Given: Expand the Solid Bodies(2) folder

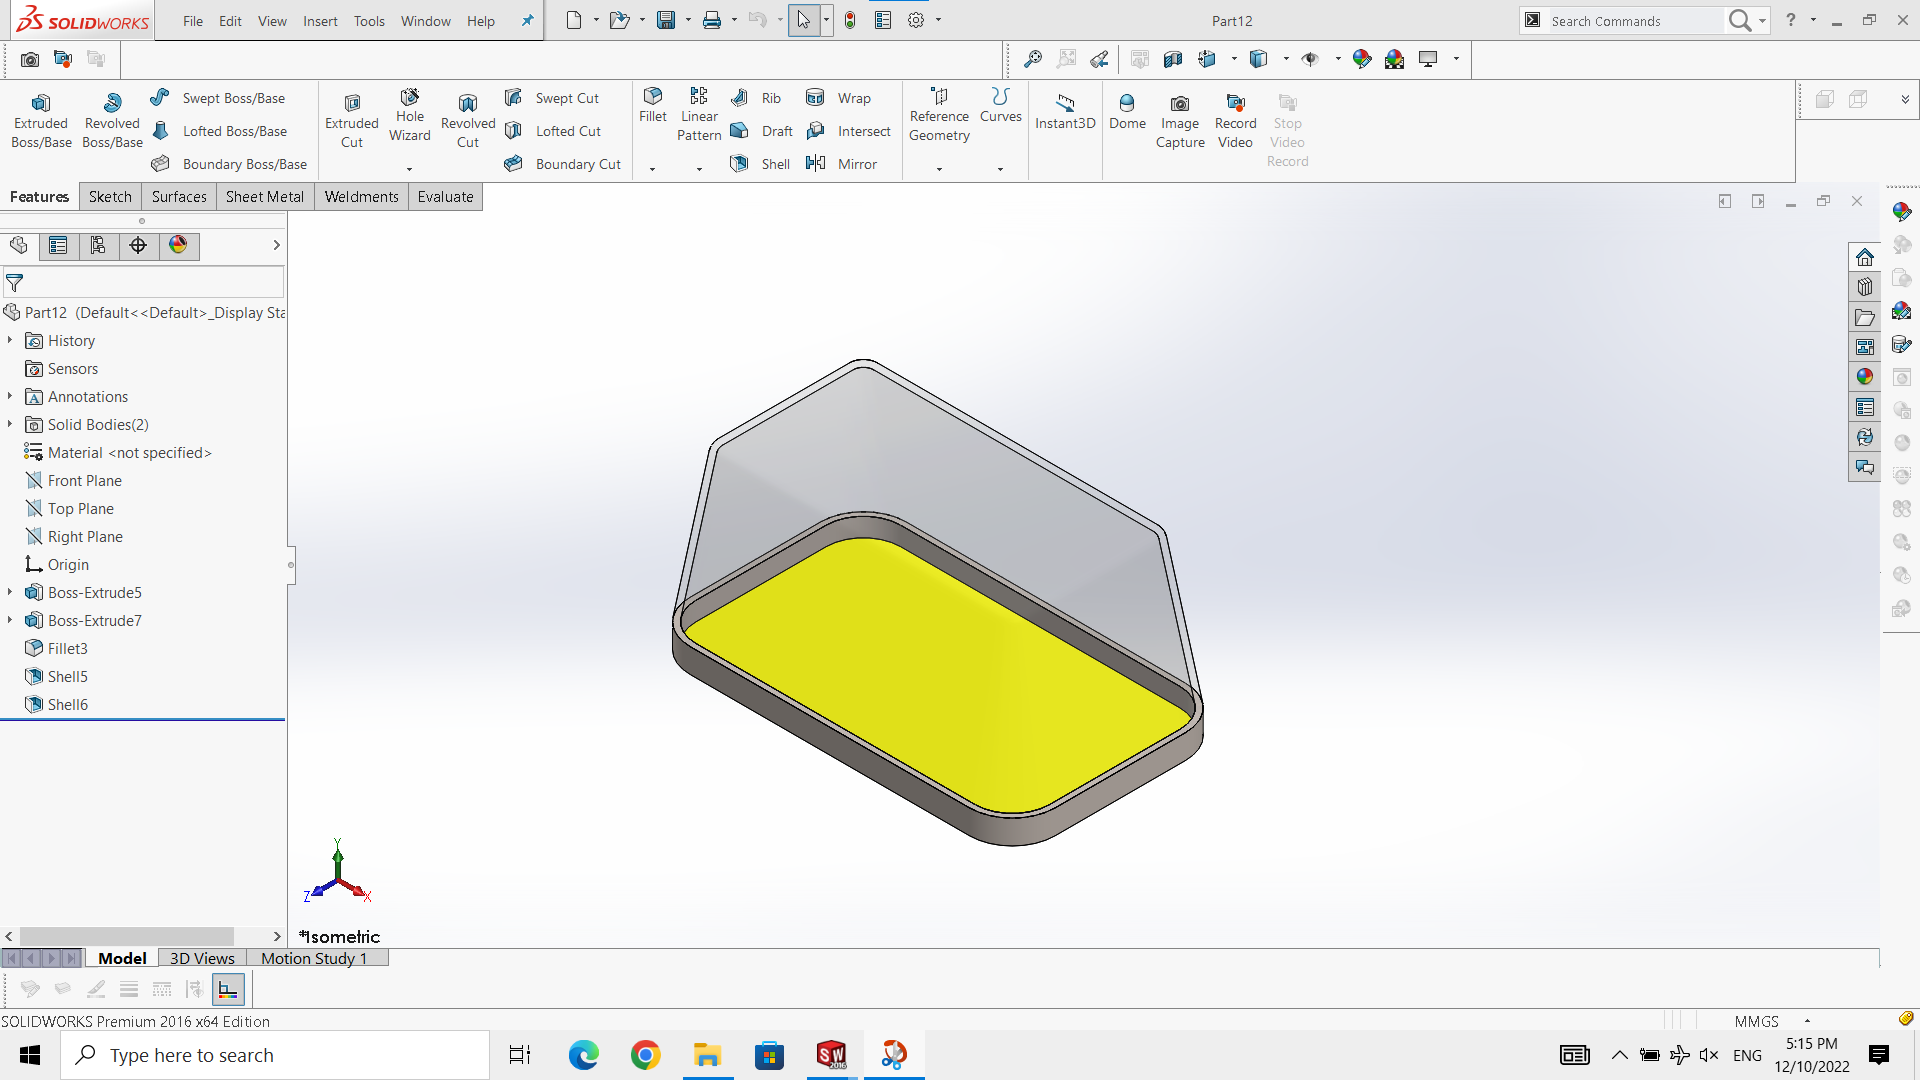Looking at the screenshot, I should click(10, 425).
